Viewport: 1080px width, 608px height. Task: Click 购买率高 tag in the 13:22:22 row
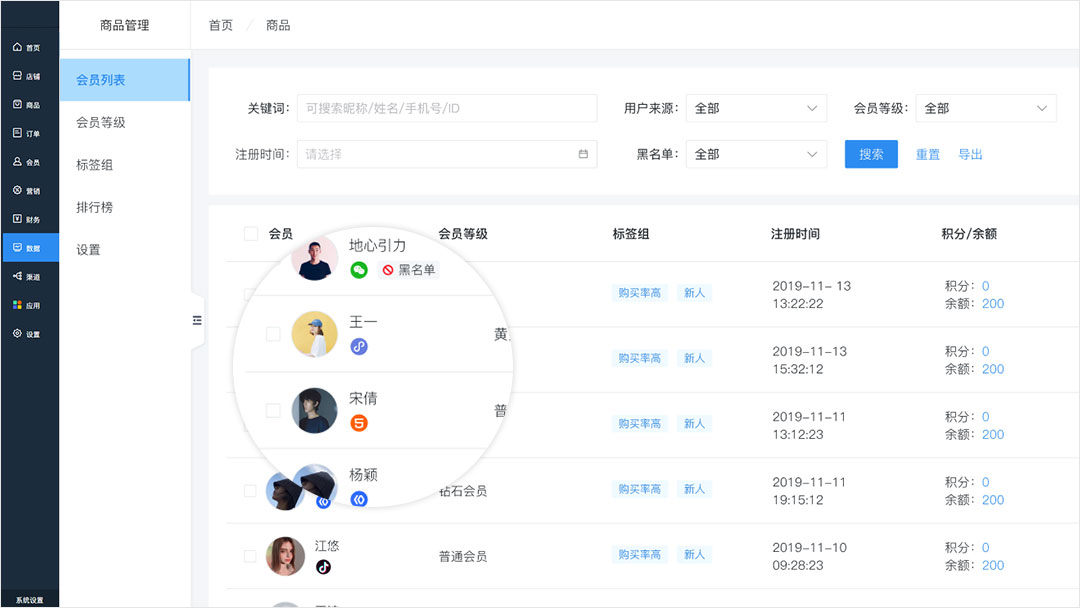click(639, 293)
